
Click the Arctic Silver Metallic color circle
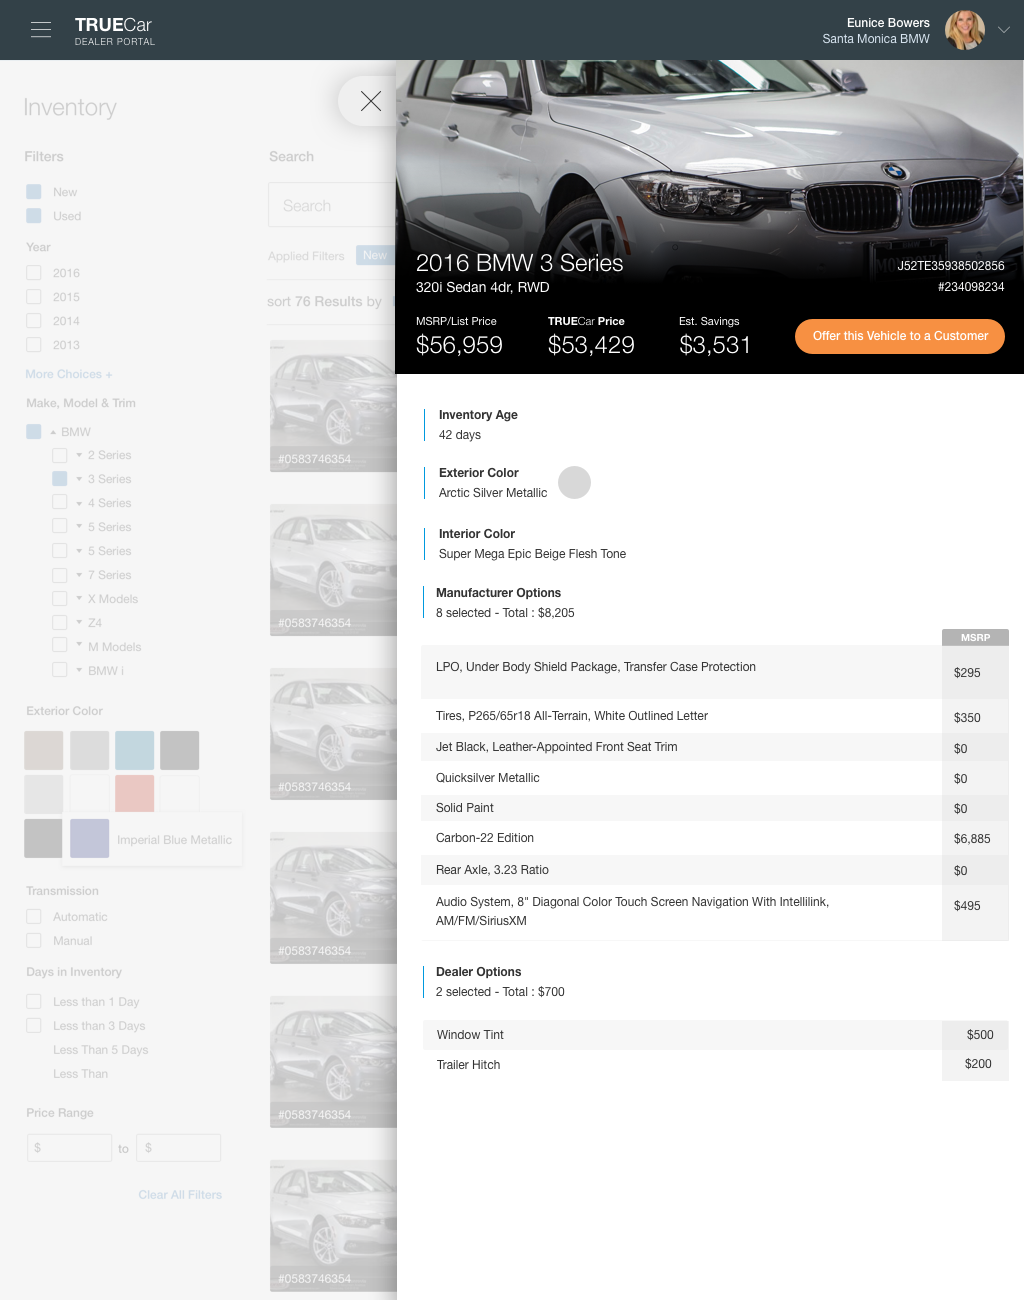575,482
